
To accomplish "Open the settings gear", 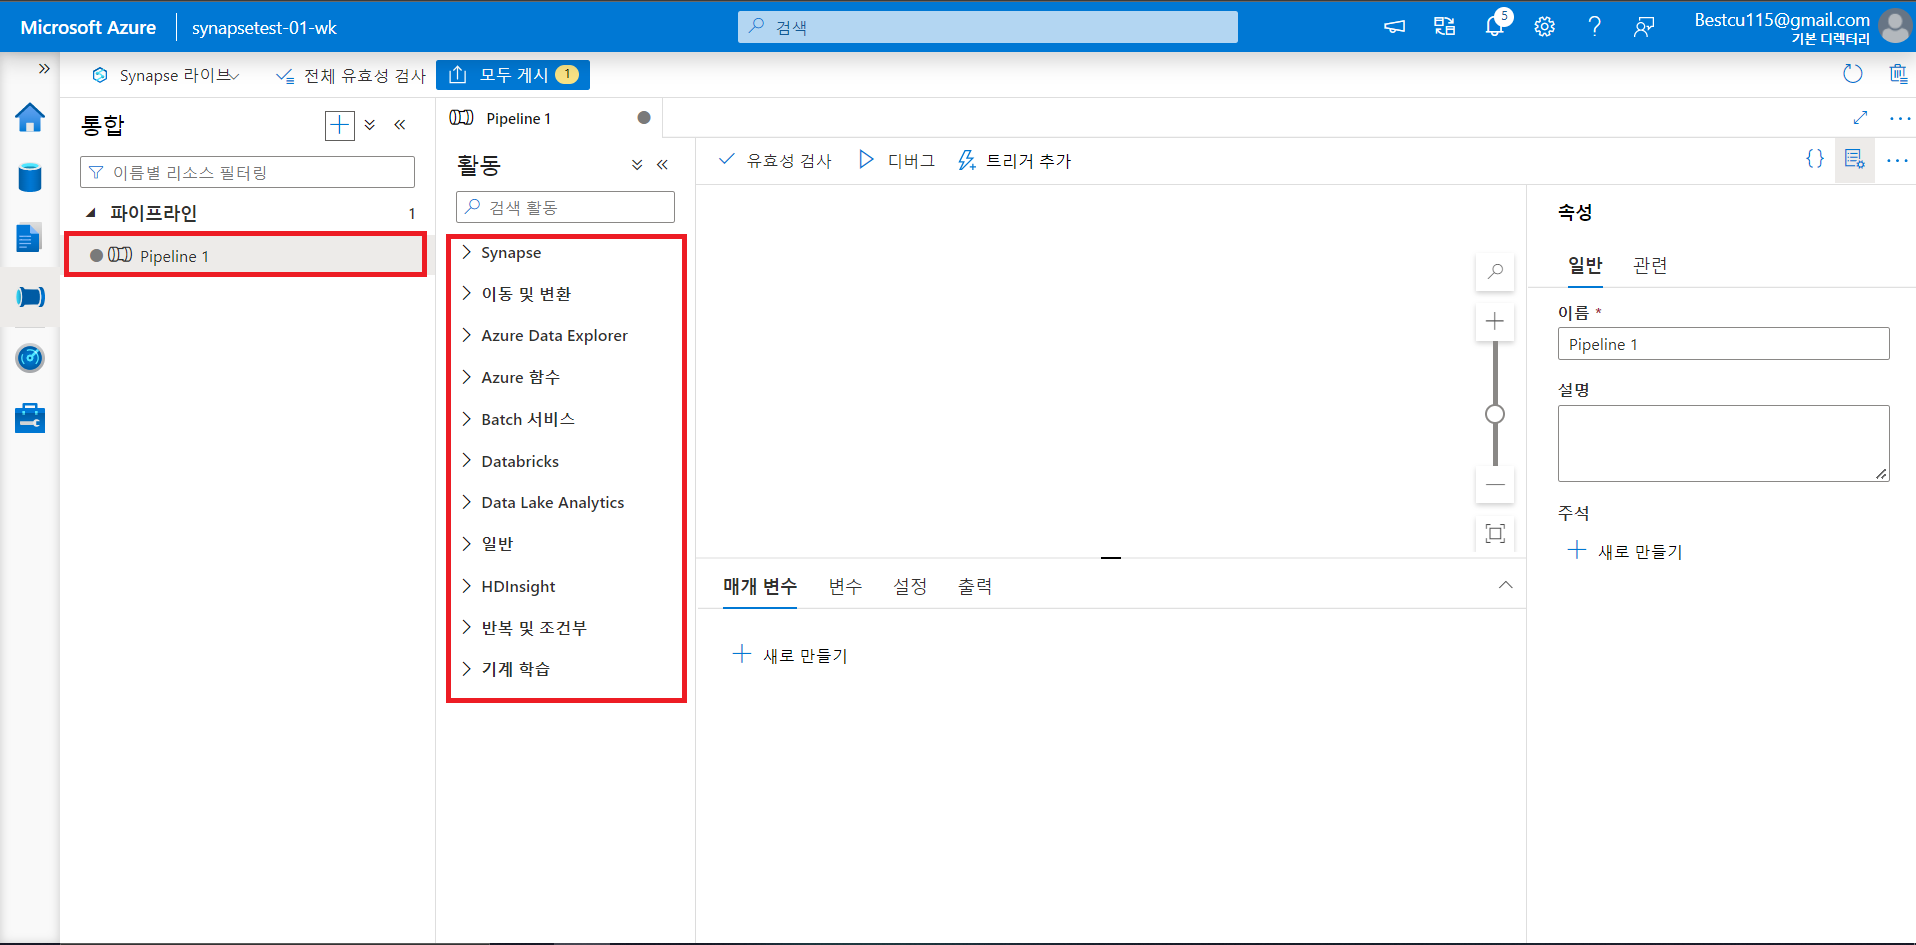I will [x=1545, y=27].
